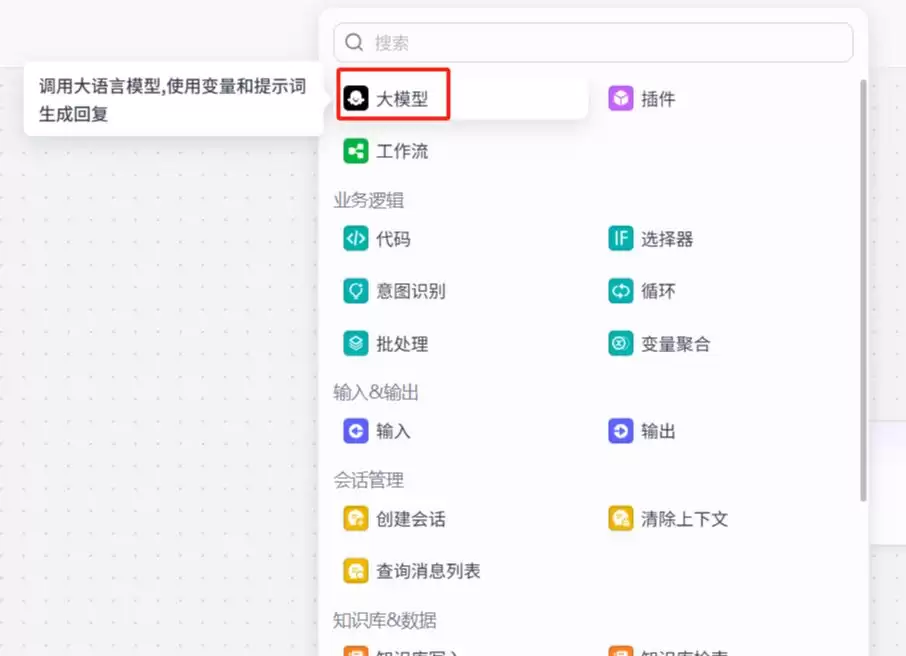This screenshot has width=906, height=656.
Task: Click the search magnifier icon
Action: pyautogui.click(x=354, y=42)
